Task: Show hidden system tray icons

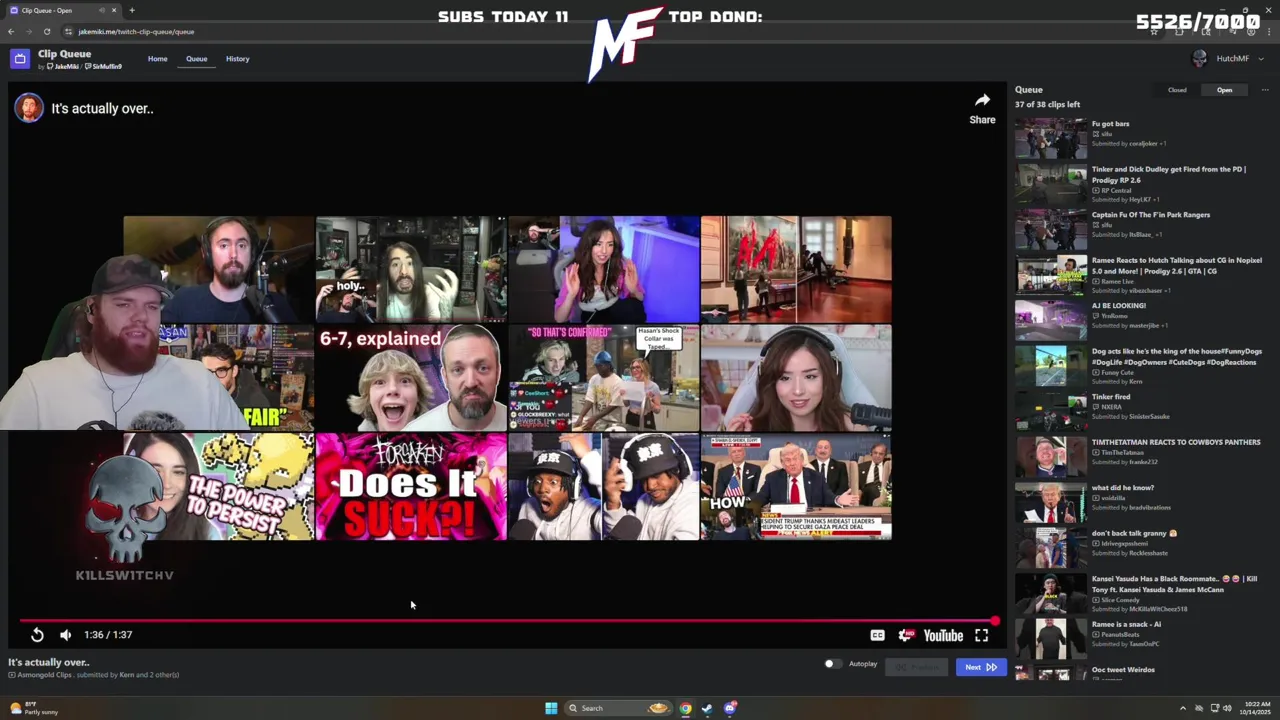Action: (1183, 708)
